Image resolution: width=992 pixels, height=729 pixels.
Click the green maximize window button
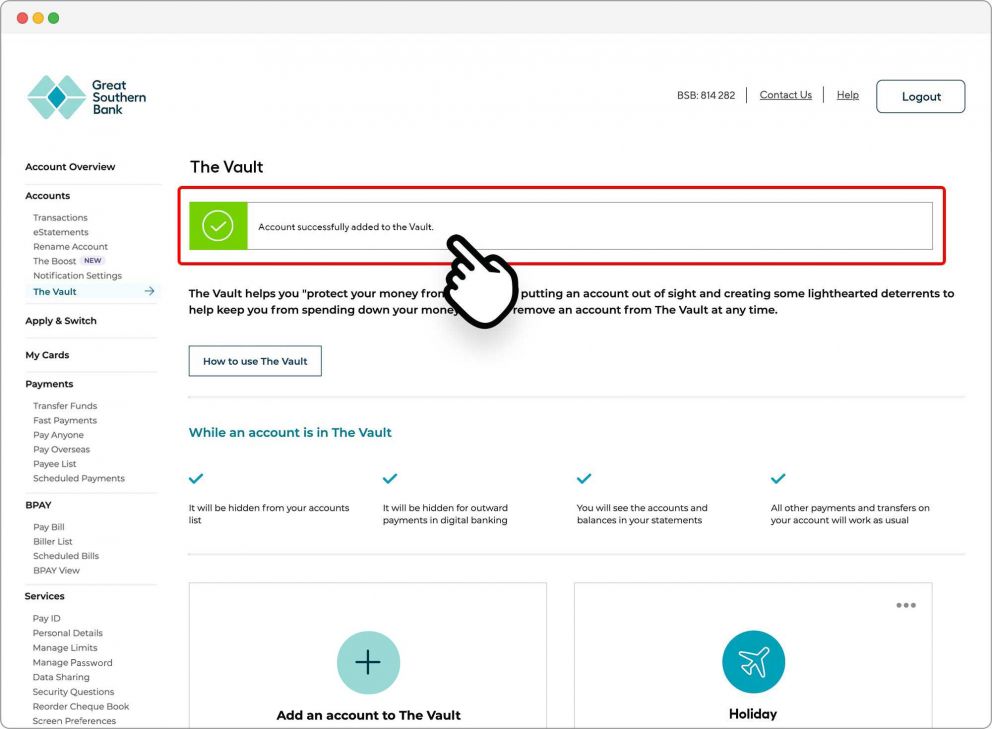coord(54,18)
